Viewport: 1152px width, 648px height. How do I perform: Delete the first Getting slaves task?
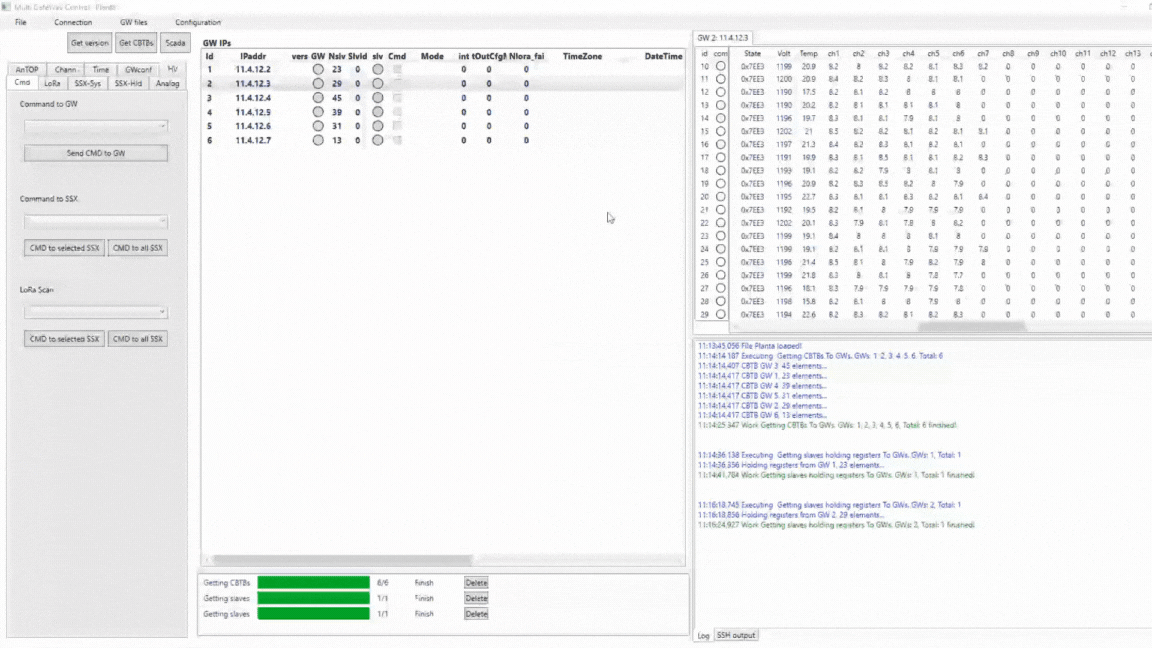tap(476, 598)
